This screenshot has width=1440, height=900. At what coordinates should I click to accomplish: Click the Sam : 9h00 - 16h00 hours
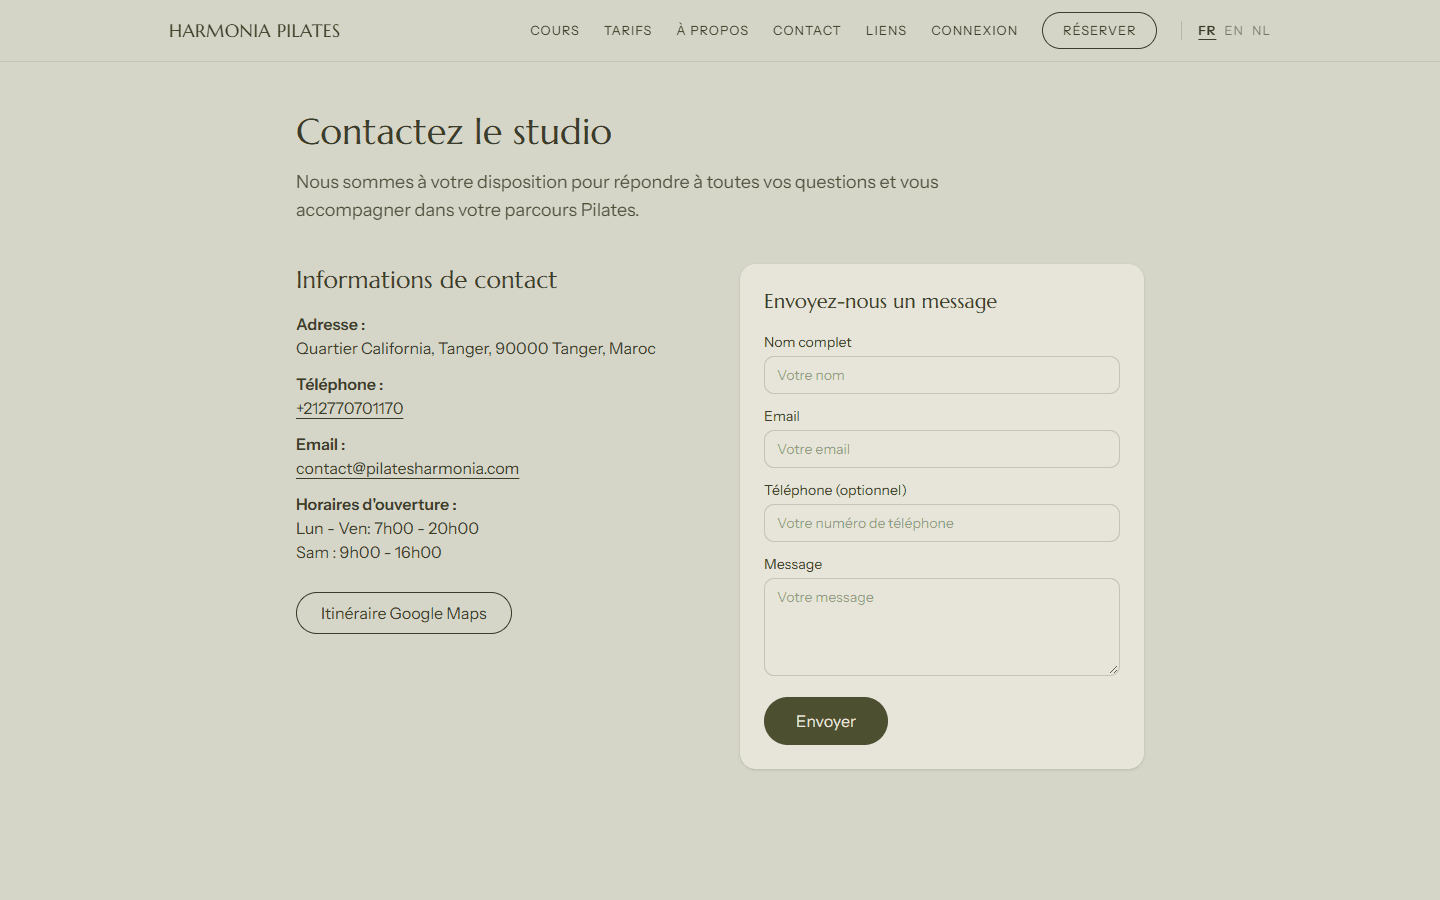369,552
